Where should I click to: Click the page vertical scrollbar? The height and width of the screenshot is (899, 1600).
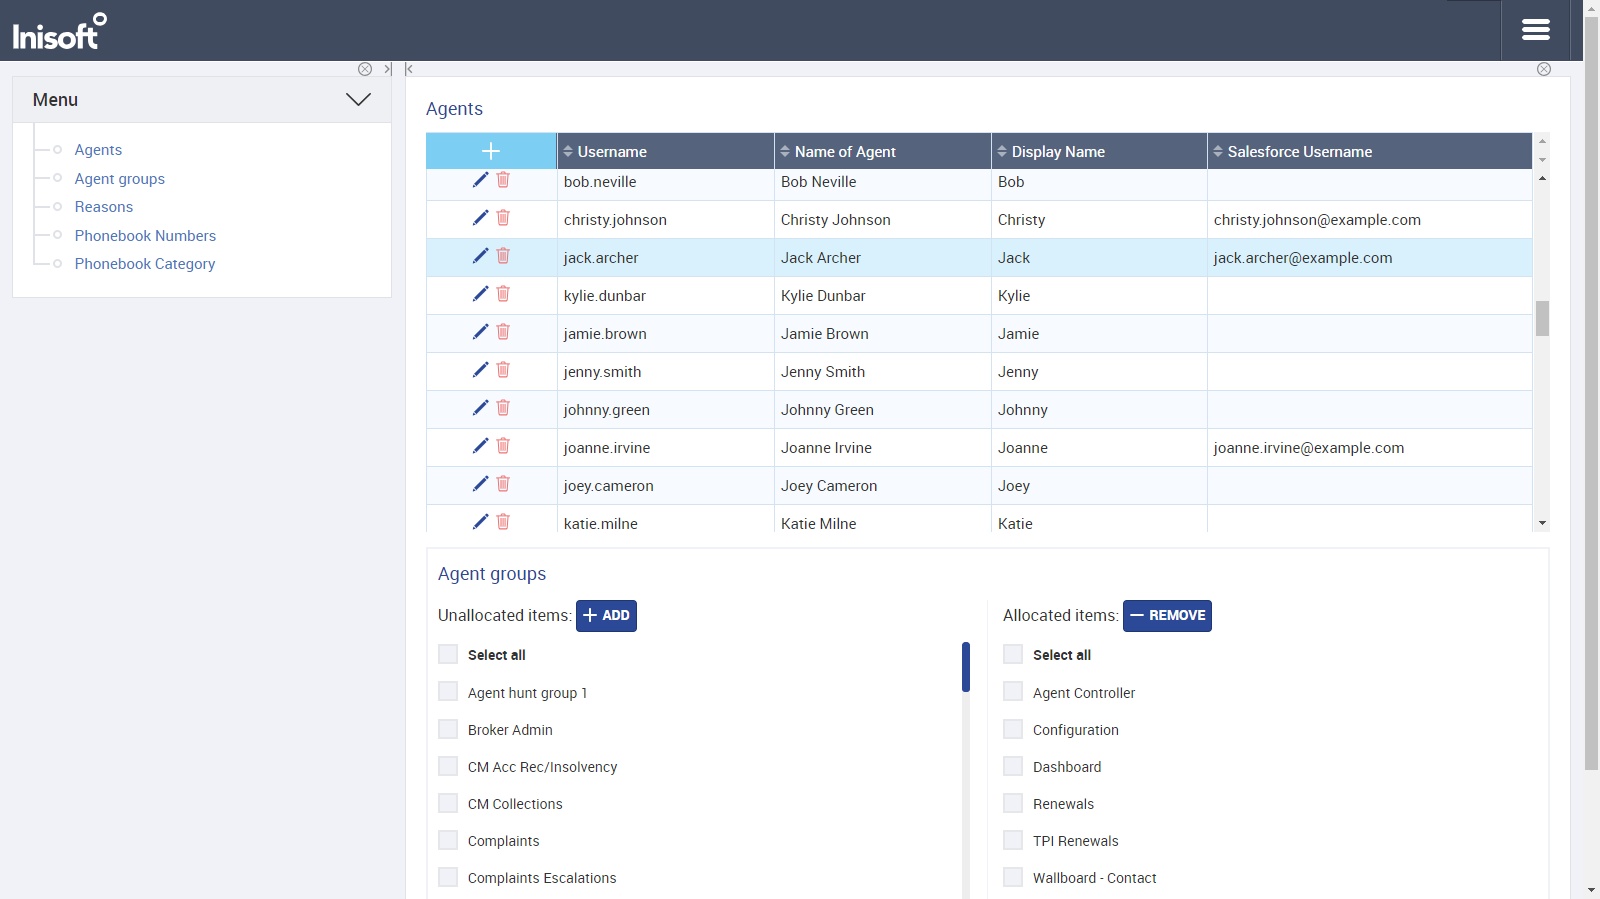pos(1591,393)
